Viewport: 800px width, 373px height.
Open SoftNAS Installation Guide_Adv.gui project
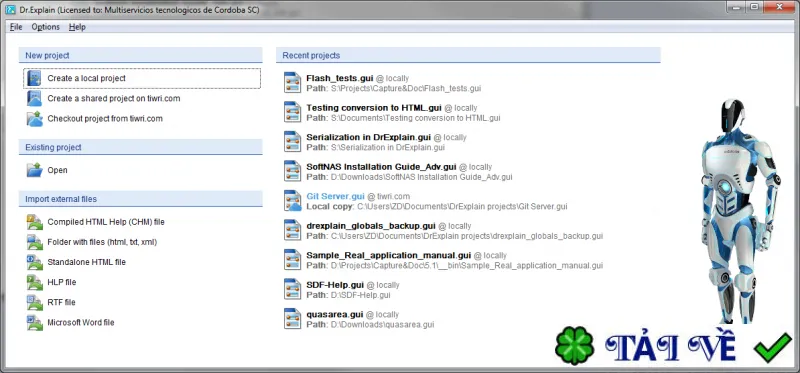point(381,167)
